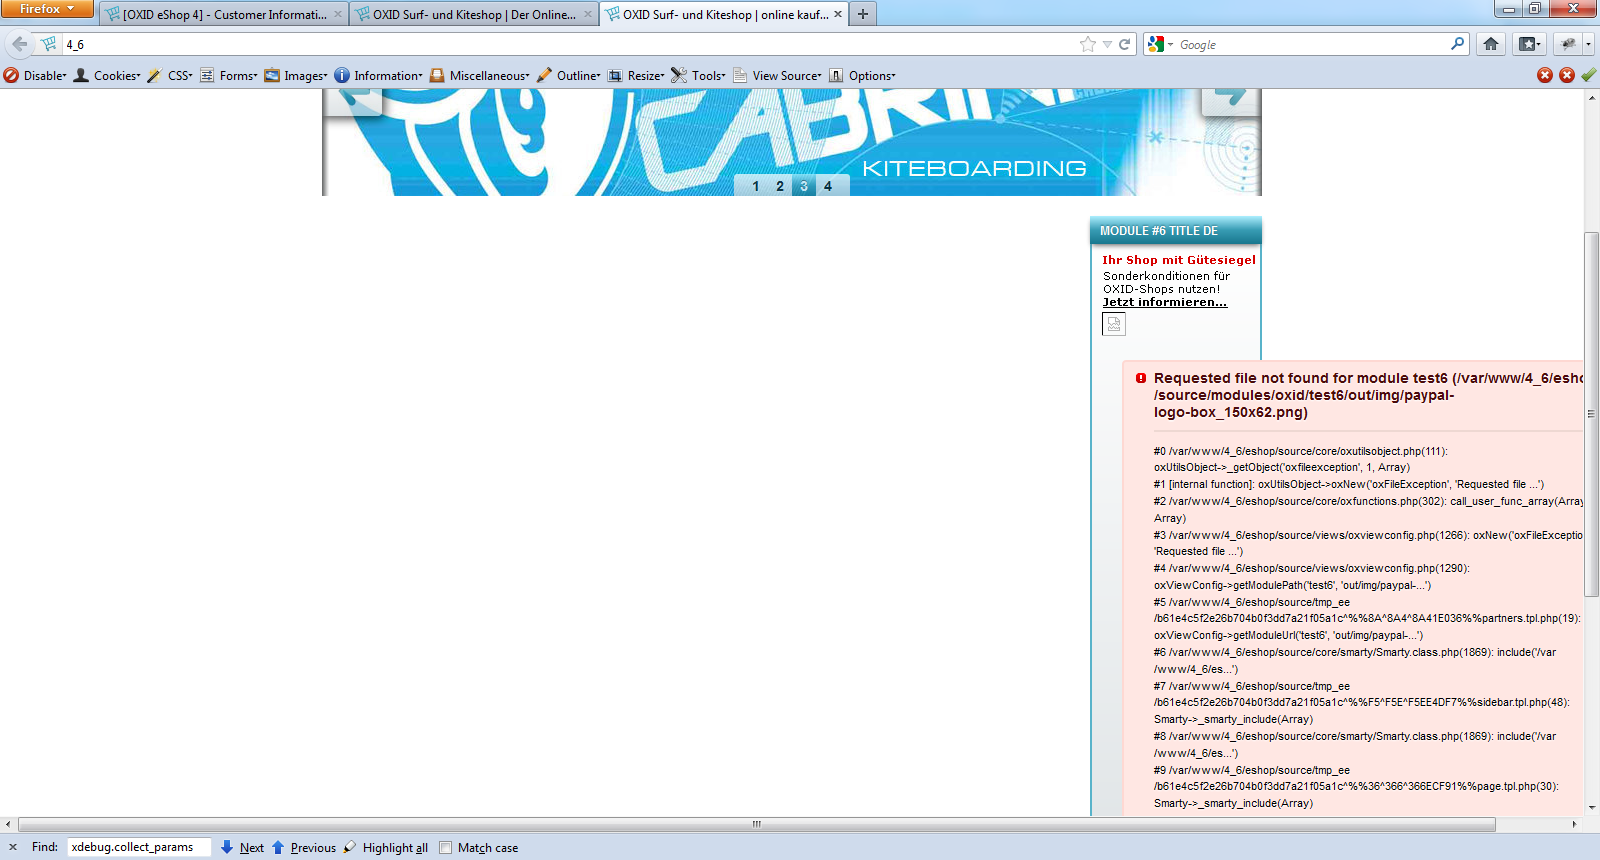Screen dimensions: 1600x860
Task: Click the broken image icon in sidebar
Action: [1114, 324]
